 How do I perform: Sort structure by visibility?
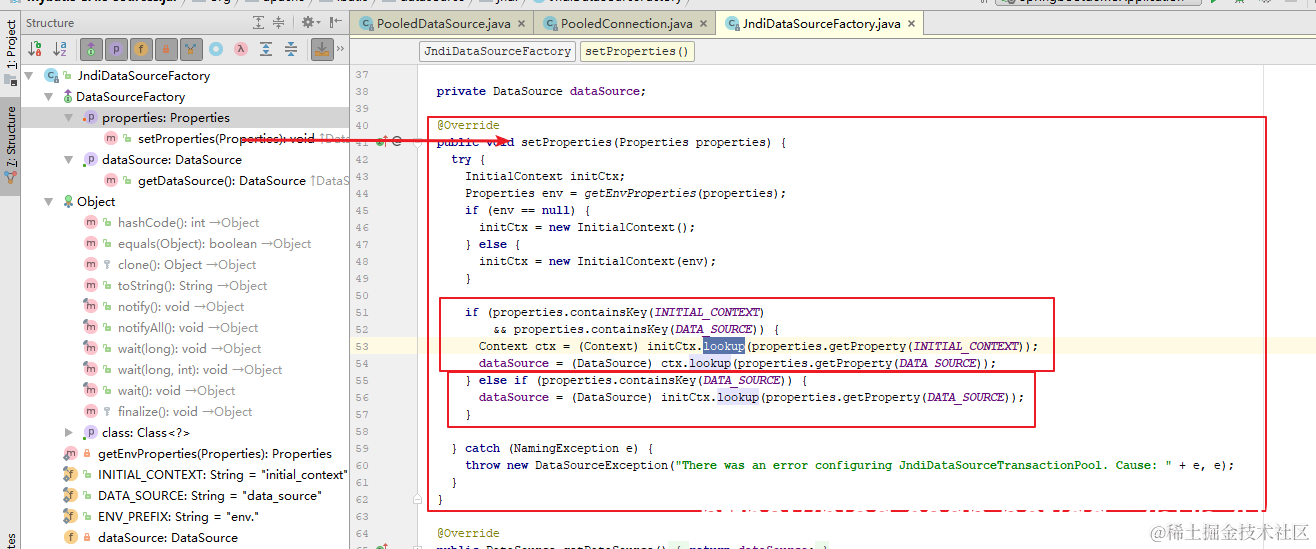tap(36, 48)
